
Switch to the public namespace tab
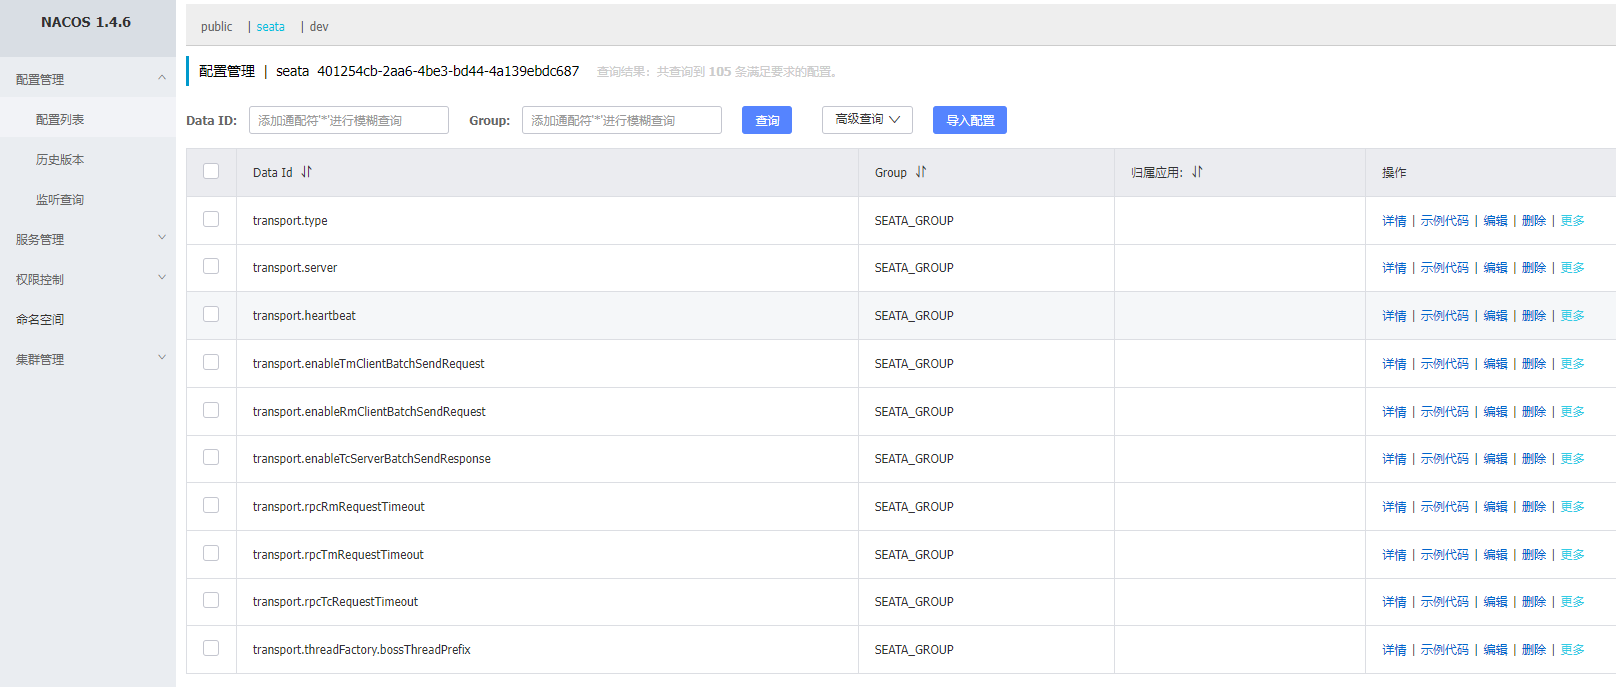(216, 27)
